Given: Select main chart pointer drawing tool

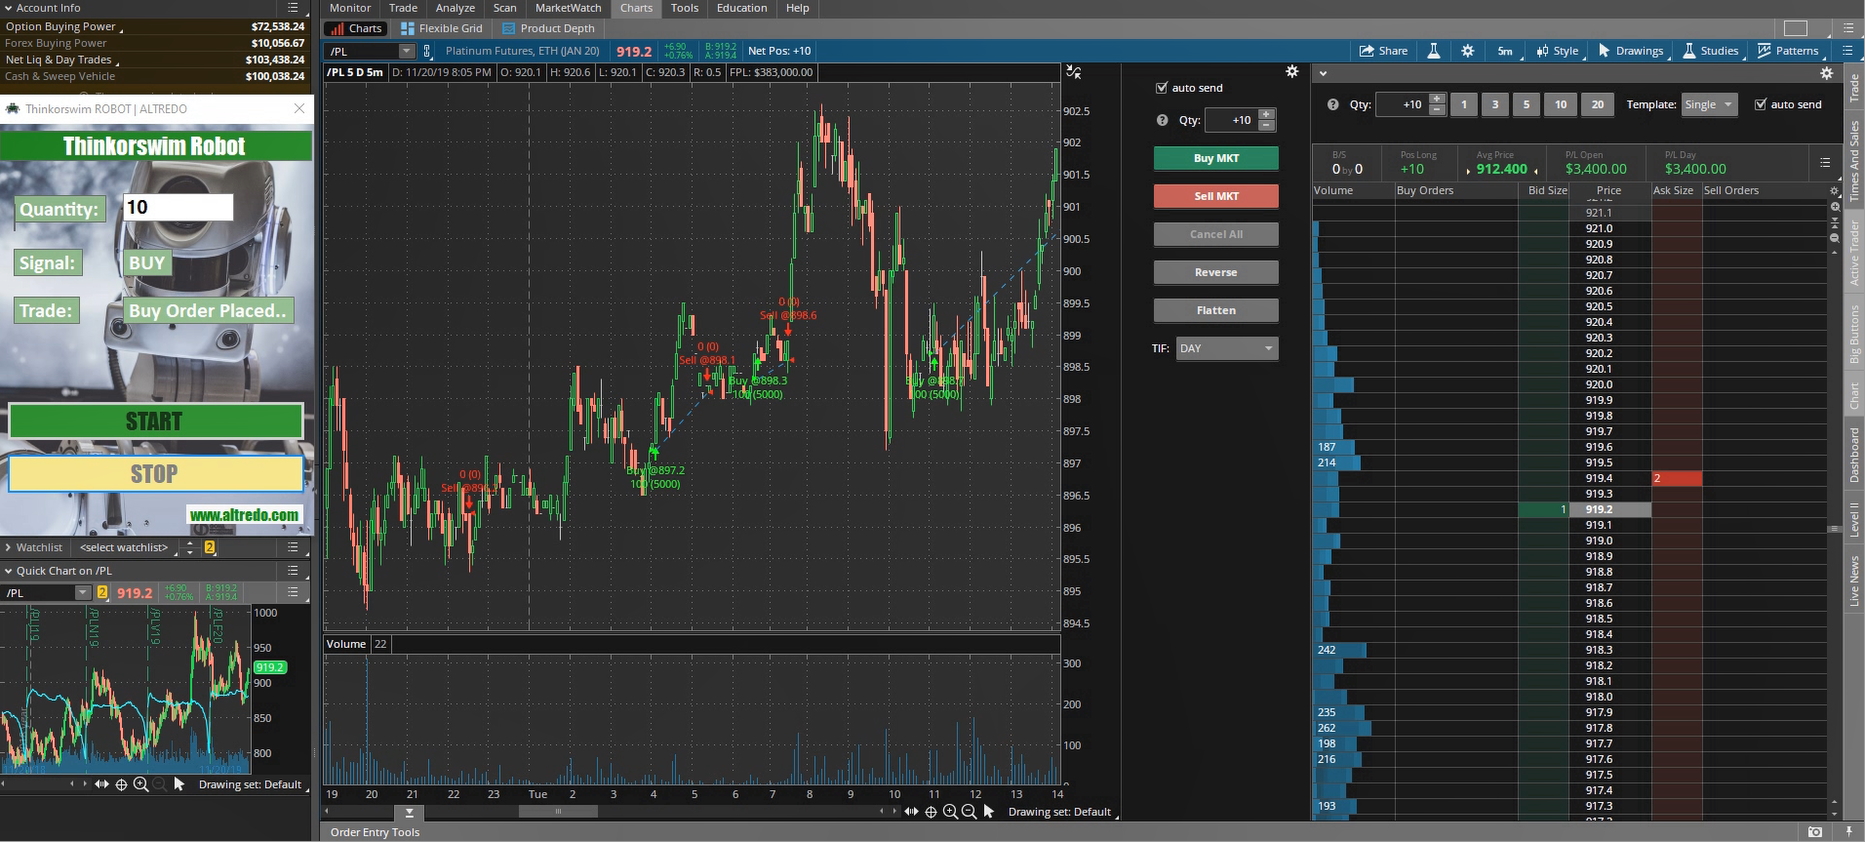Looking at the screenshot, I should point(989,812).
